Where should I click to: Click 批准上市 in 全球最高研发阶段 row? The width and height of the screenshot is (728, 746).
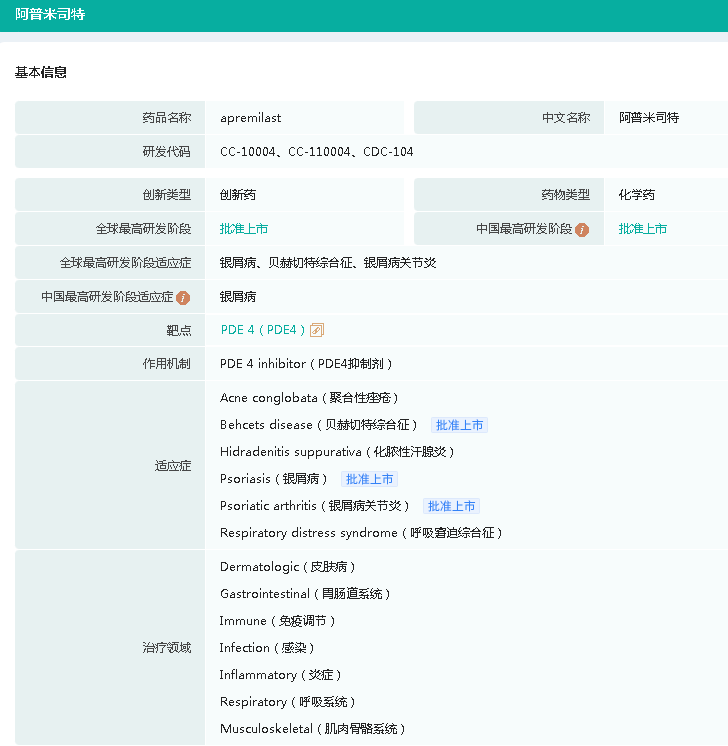(244, 229)
